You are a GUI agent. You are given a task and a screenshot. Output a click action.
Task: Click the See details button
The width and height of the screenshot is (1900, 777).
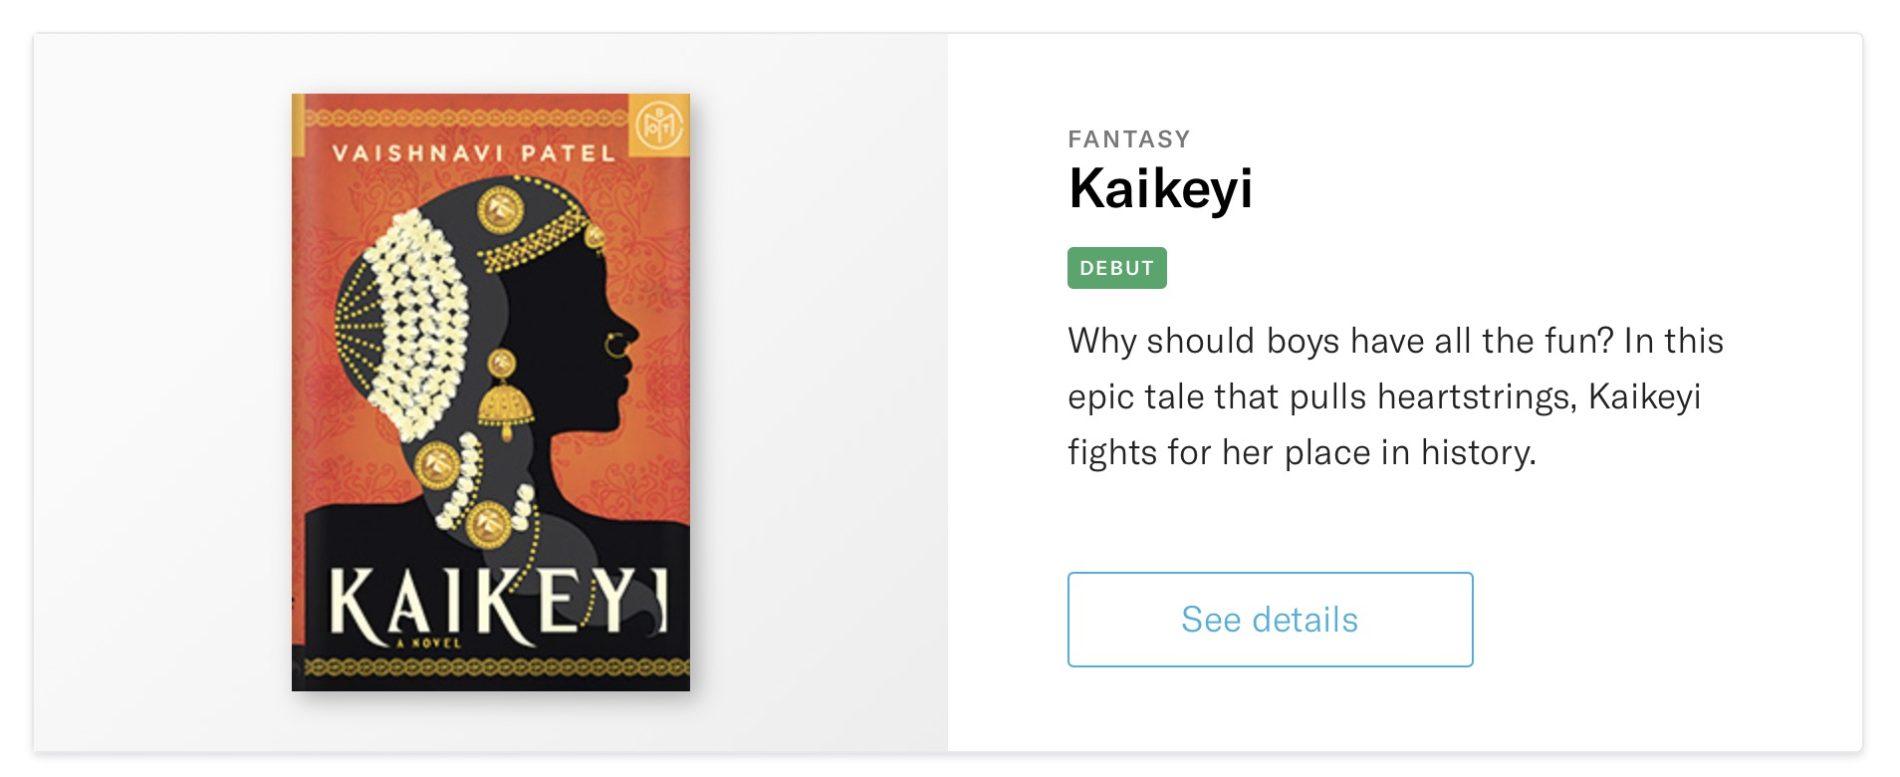click(1269, 619)
